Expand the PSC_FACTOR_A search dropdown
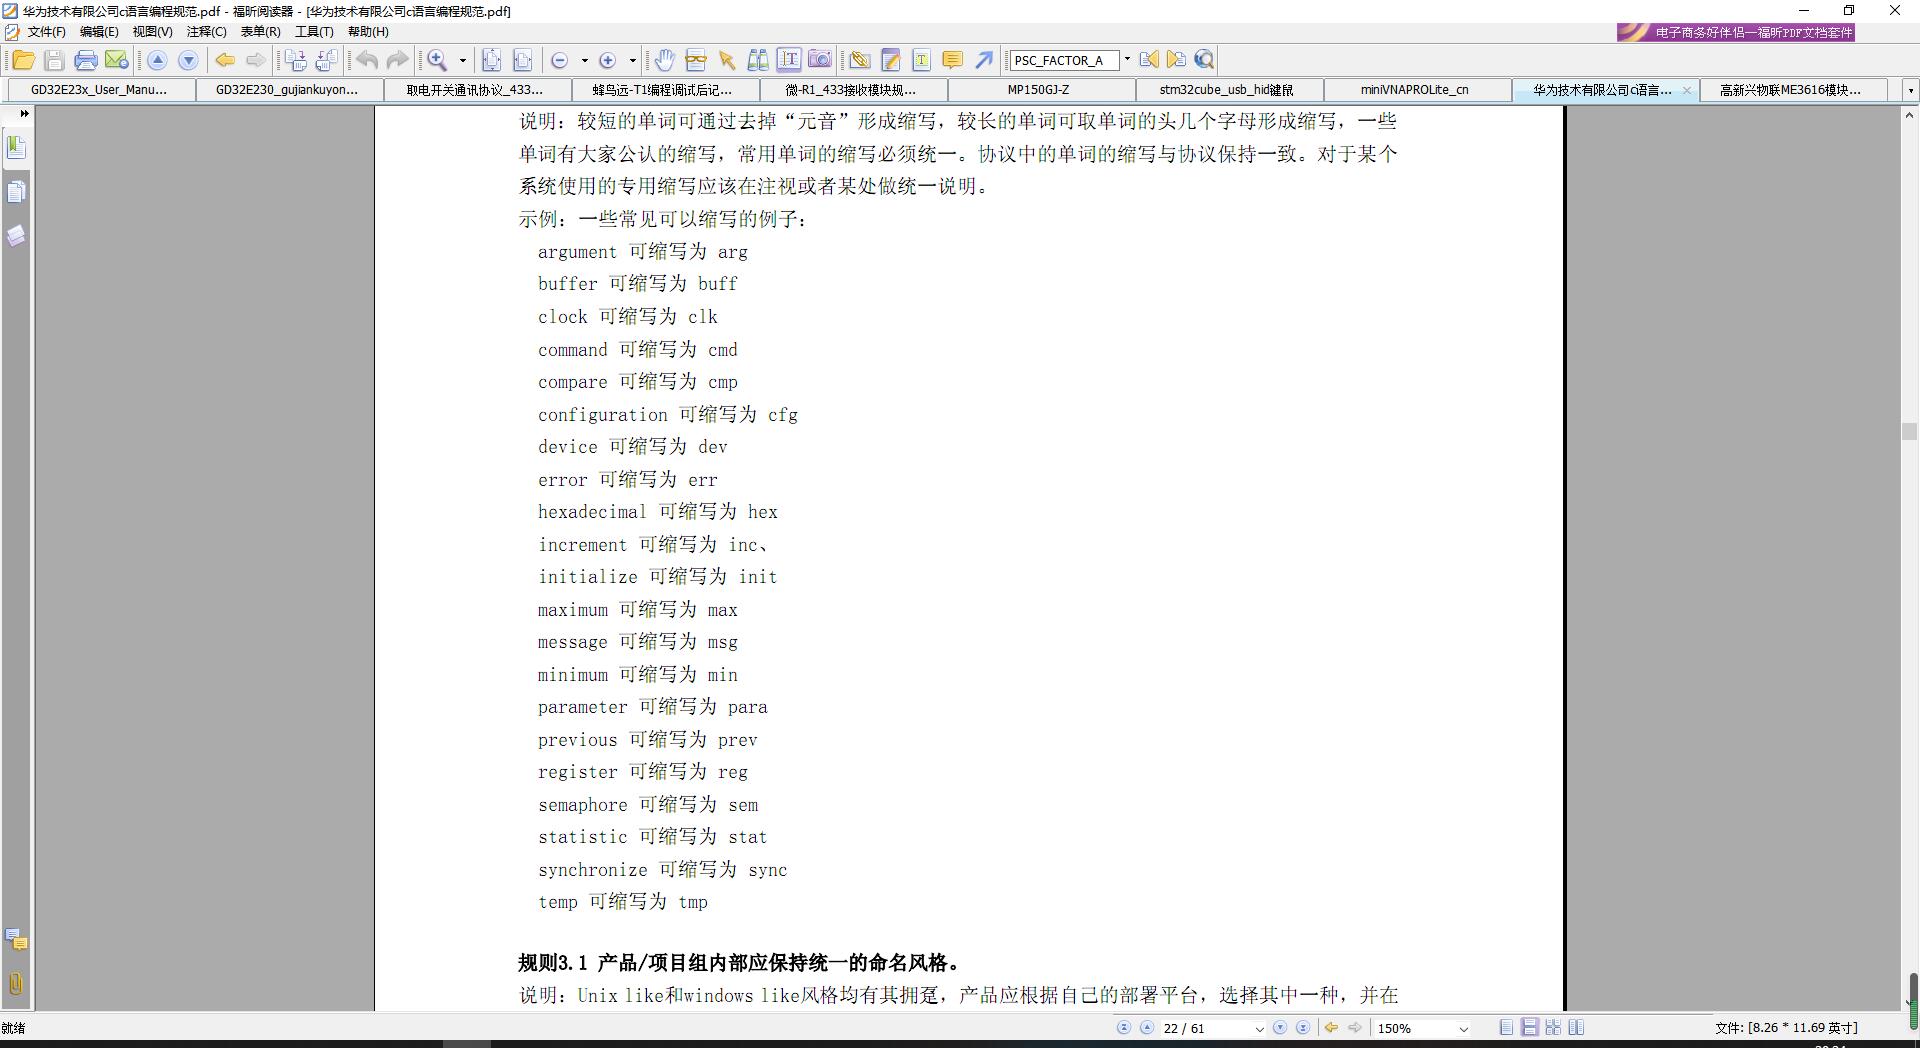Viewport: 1920px width, 1048px height. point(1127,60)
